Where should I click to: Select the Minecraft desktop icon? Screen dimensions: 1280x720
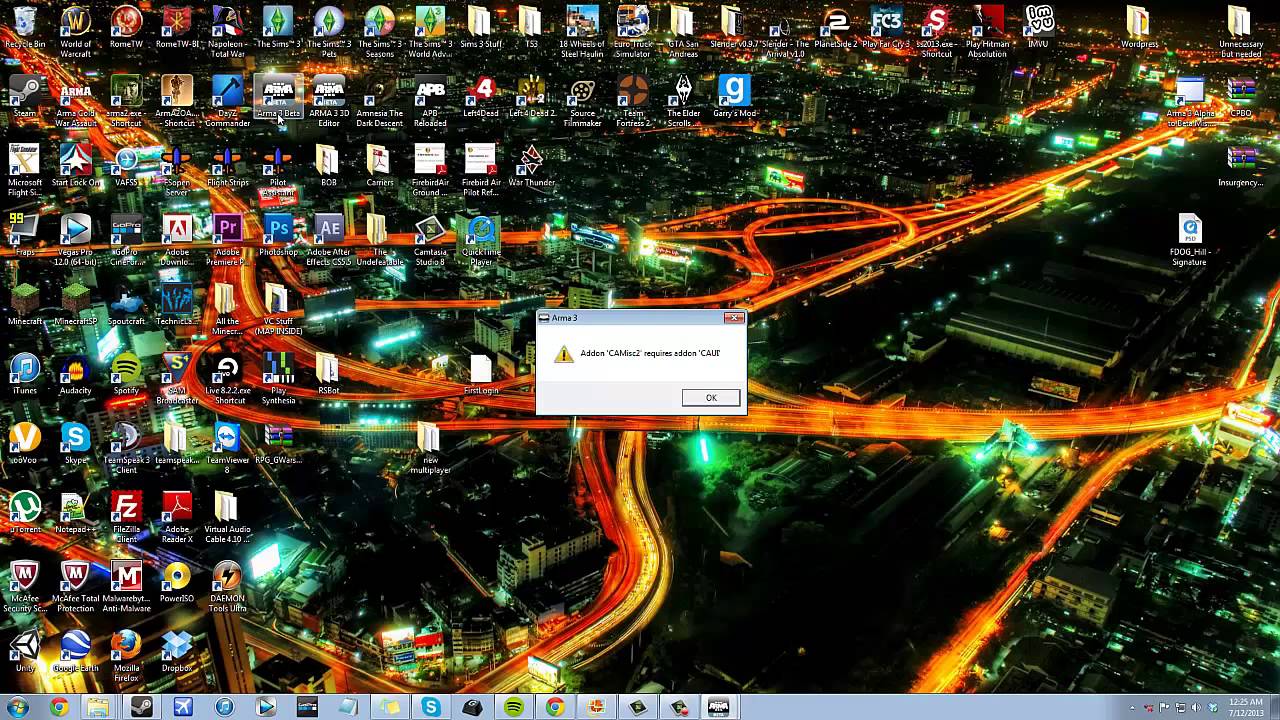point(25,304)
